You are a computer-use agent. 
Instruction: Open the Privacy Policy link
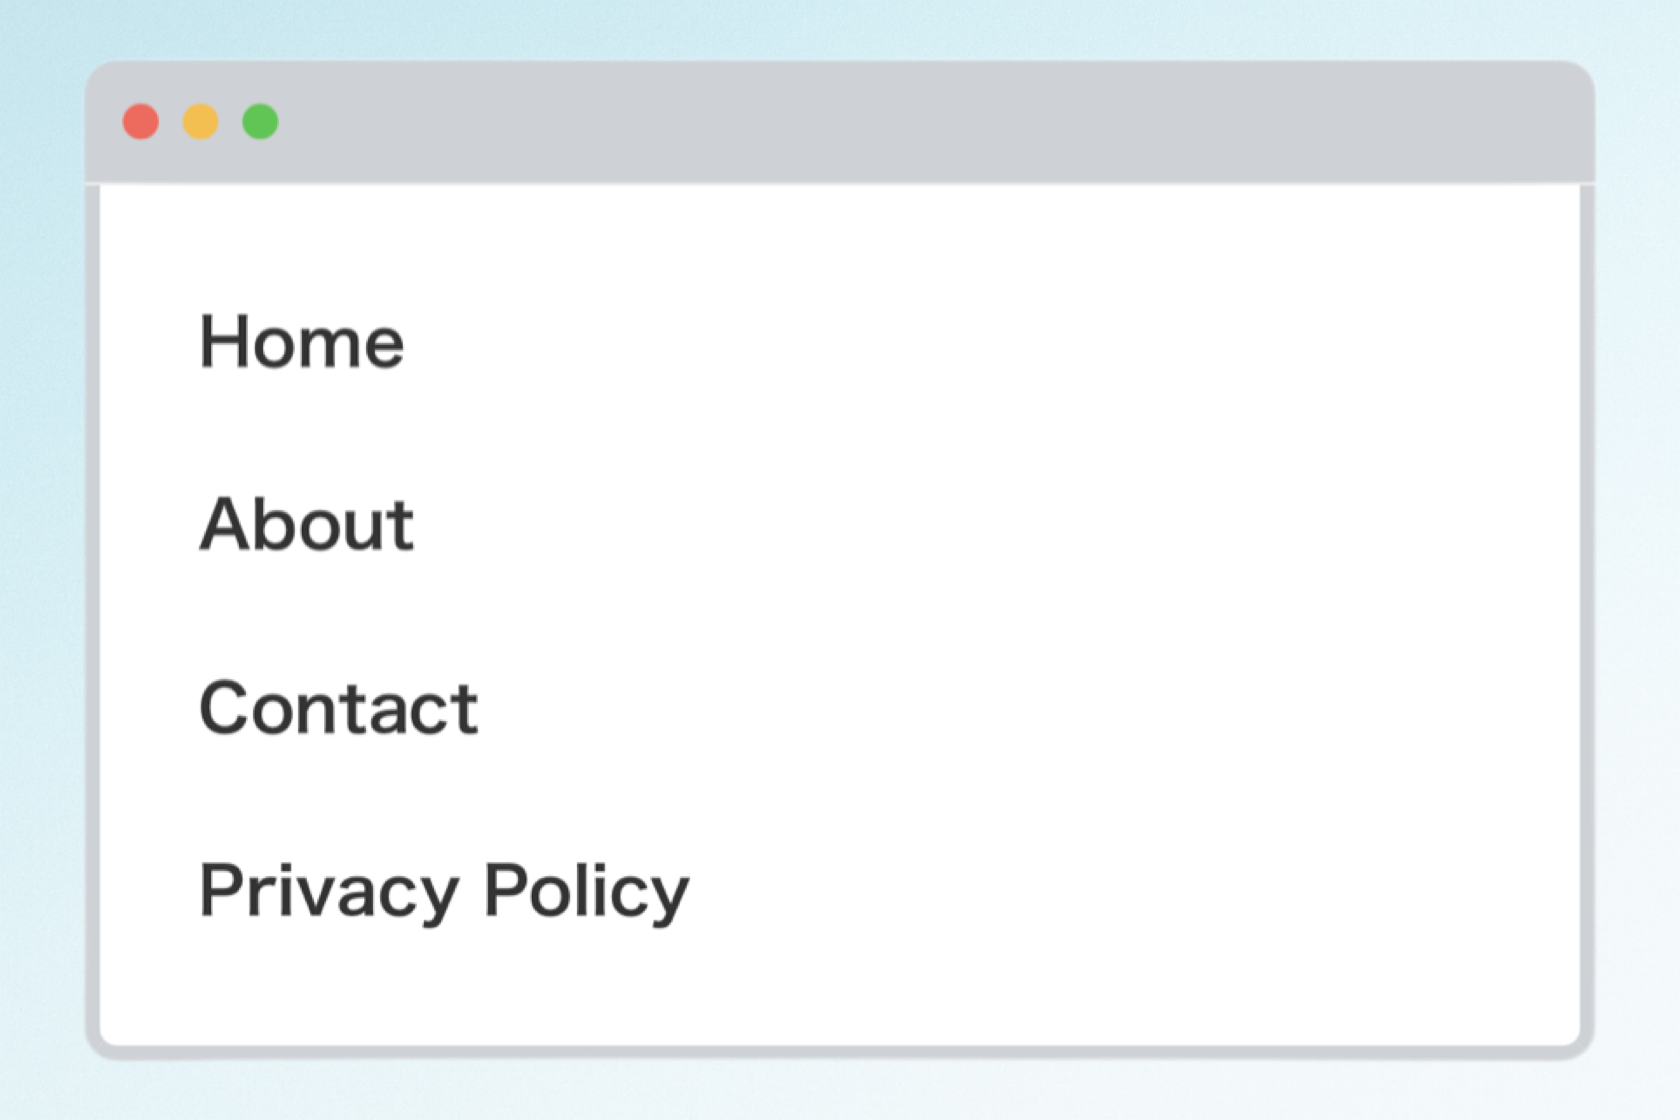444,890
